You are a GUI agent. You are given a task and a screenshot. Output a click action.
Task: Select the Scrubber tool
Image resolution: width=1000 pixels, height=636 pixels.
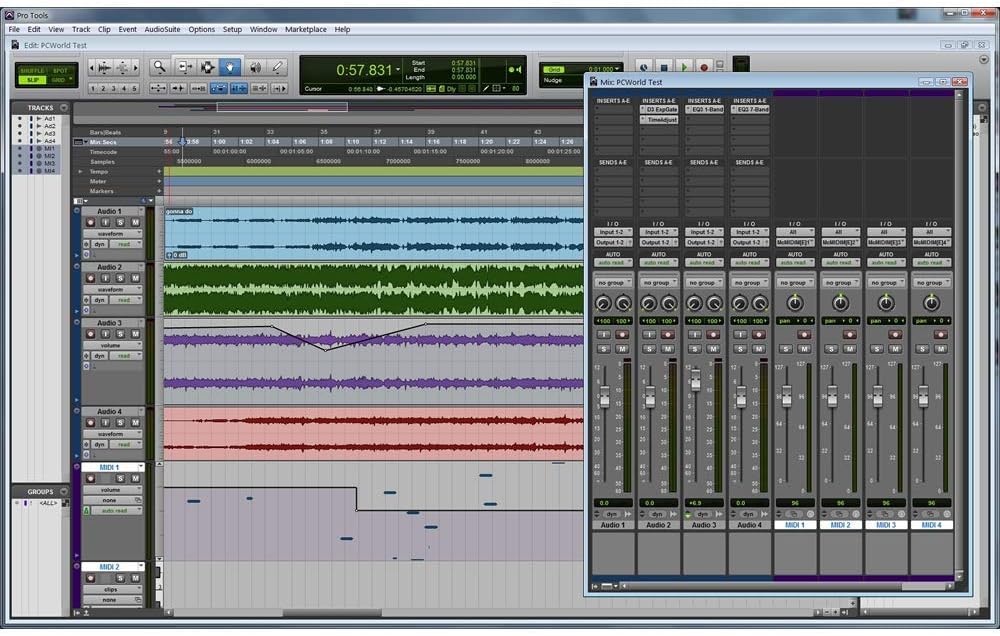(256, 66)
